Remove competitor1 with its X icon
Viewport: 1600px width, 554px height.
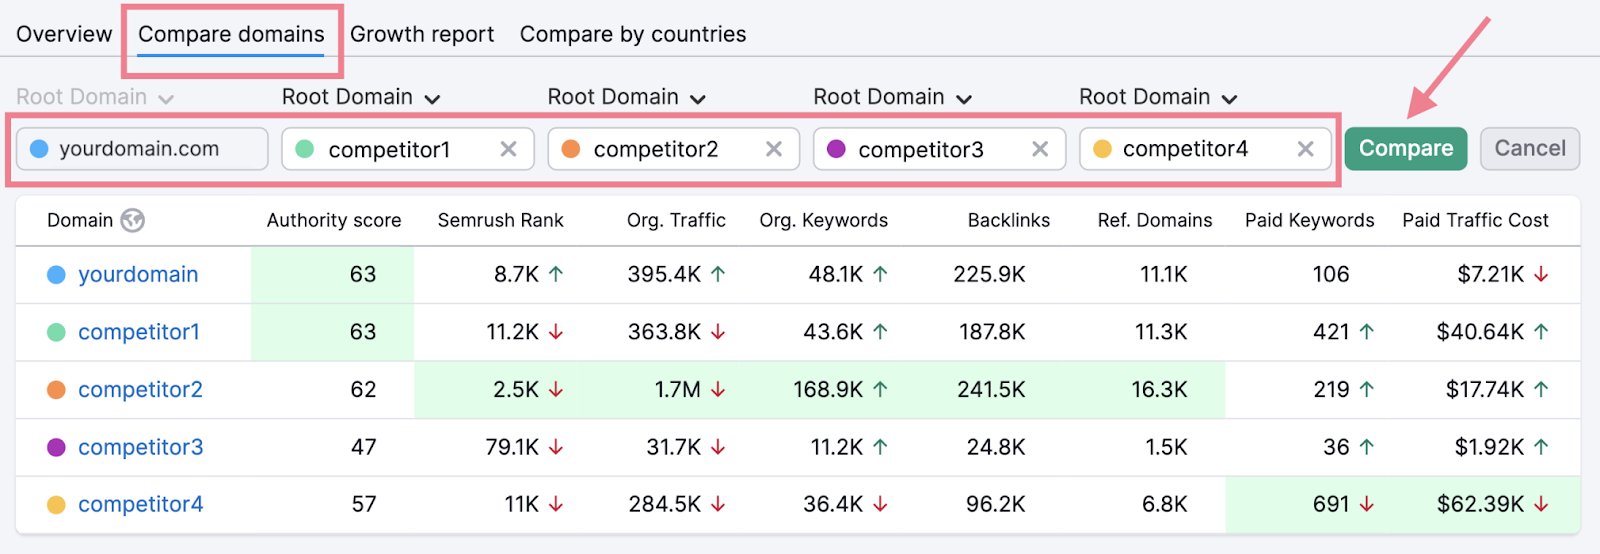tap(508, 149)
